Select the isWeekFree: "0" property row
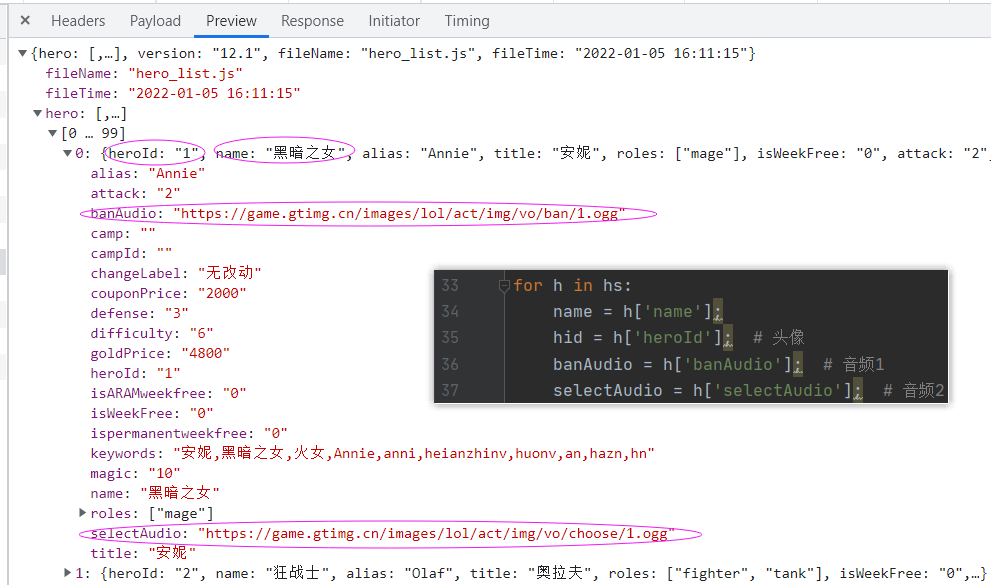The height and width of the screenshot is (585, 991). [152, 414]
